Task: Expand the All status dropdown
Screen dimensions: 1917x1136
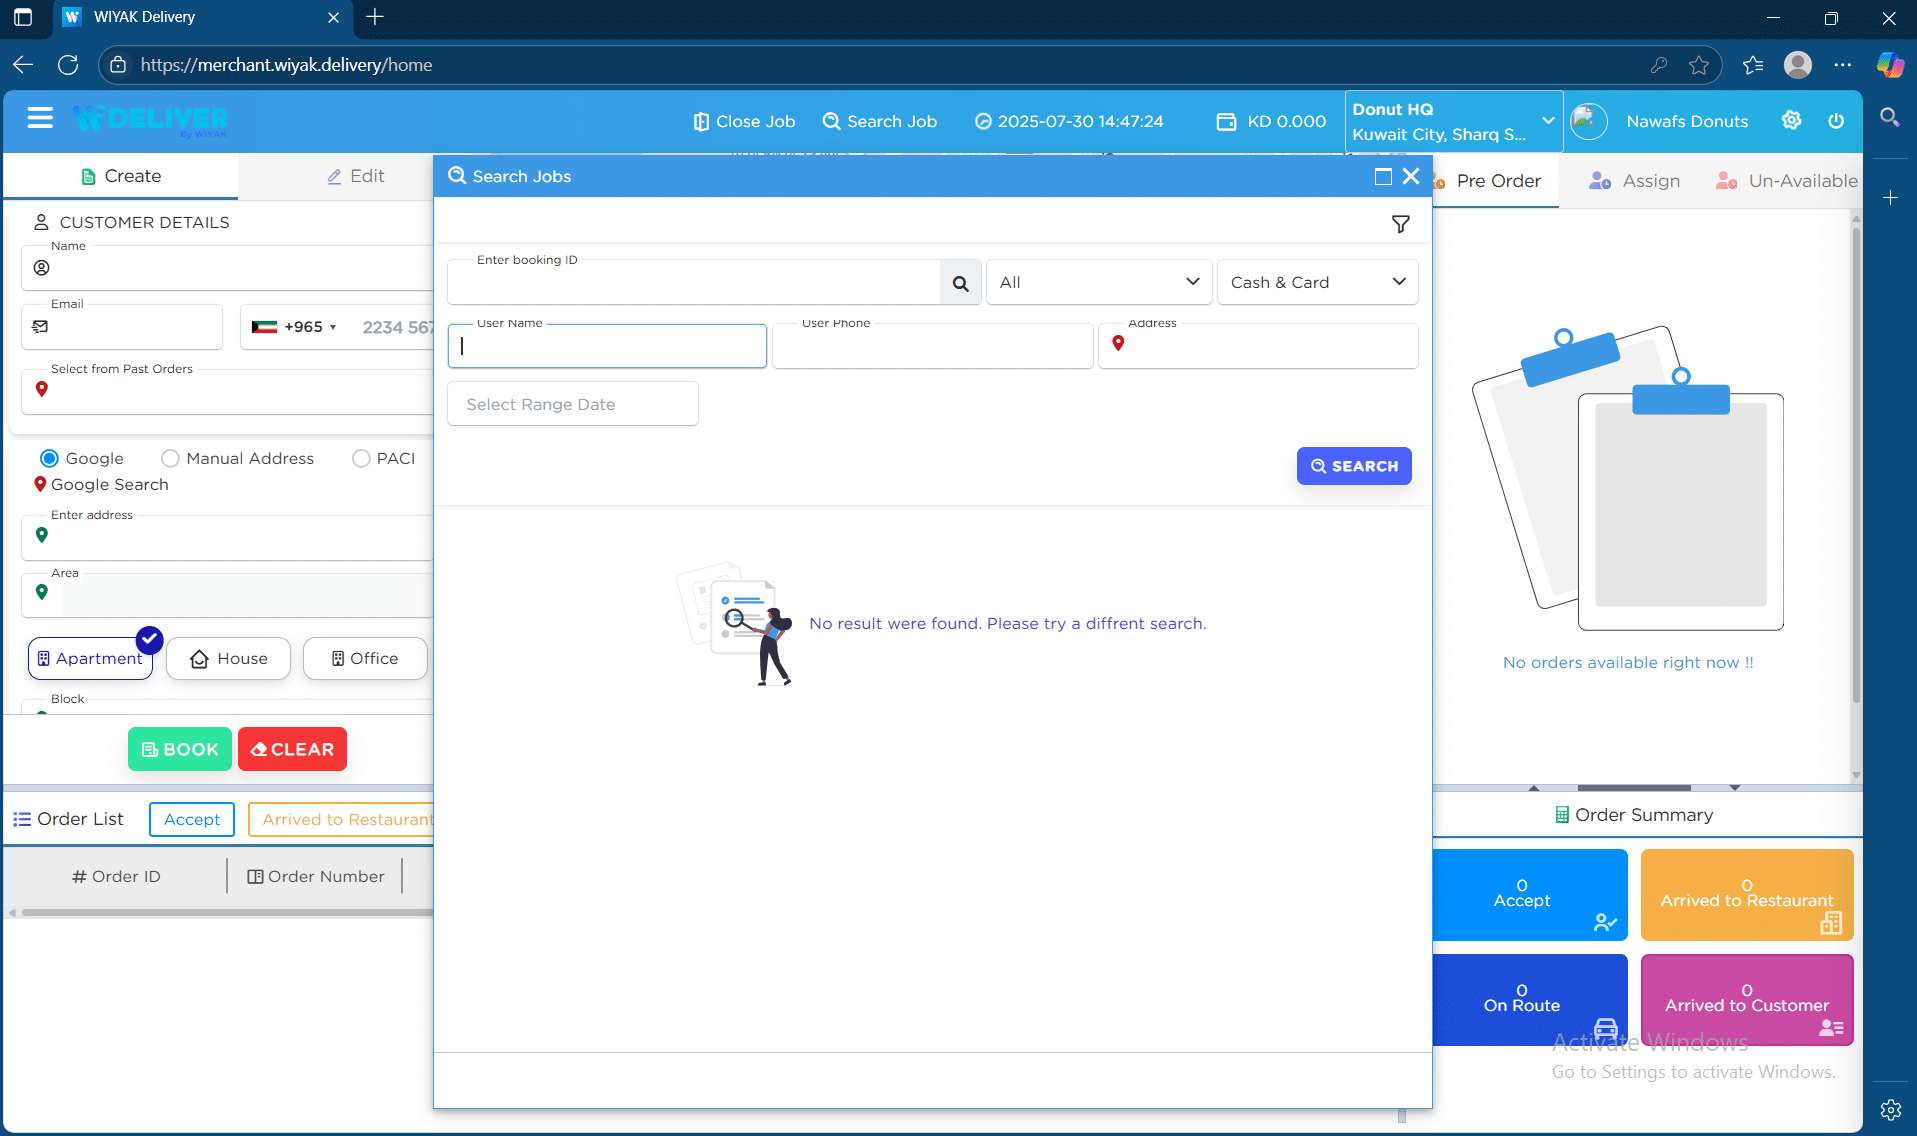Action: [1098, 282]
